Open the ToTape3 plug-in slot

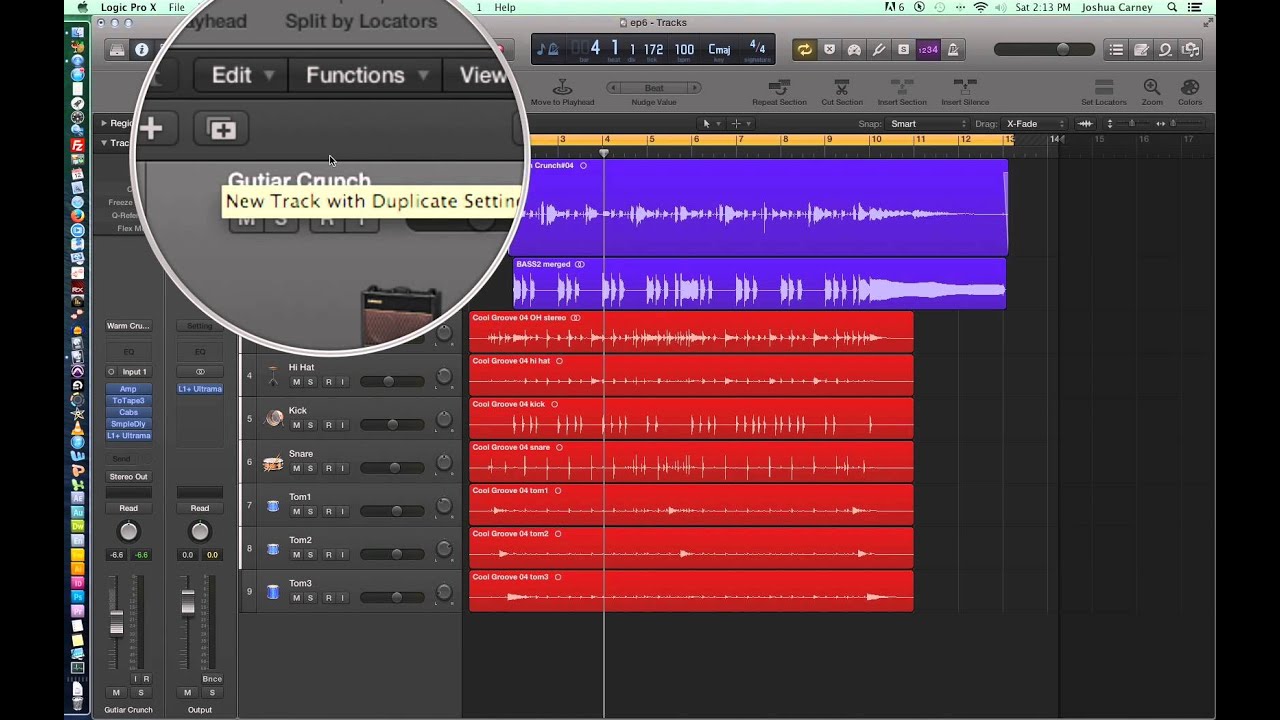click(x=128, y=401)
